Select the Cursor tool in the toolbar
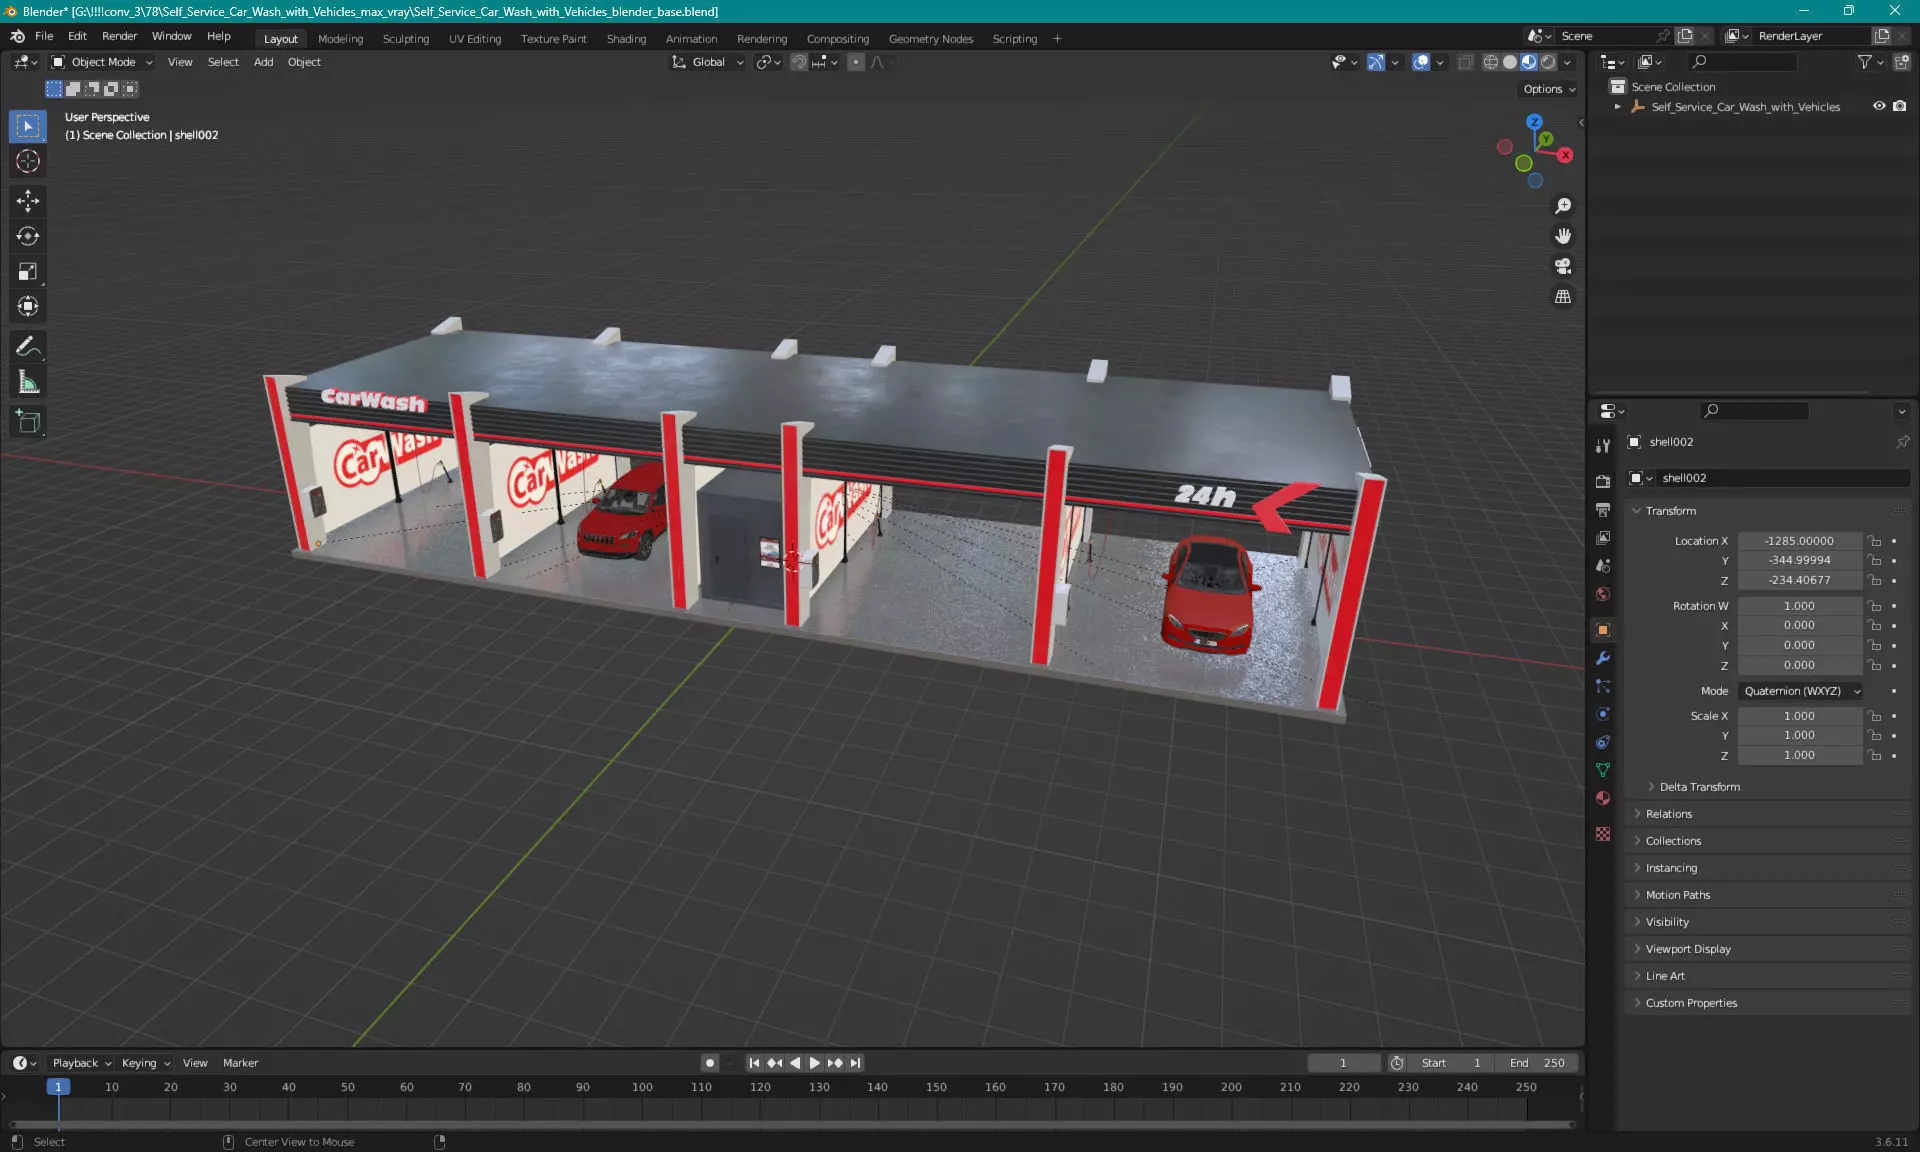The image size is (1920, 1152). pos(28,161)
